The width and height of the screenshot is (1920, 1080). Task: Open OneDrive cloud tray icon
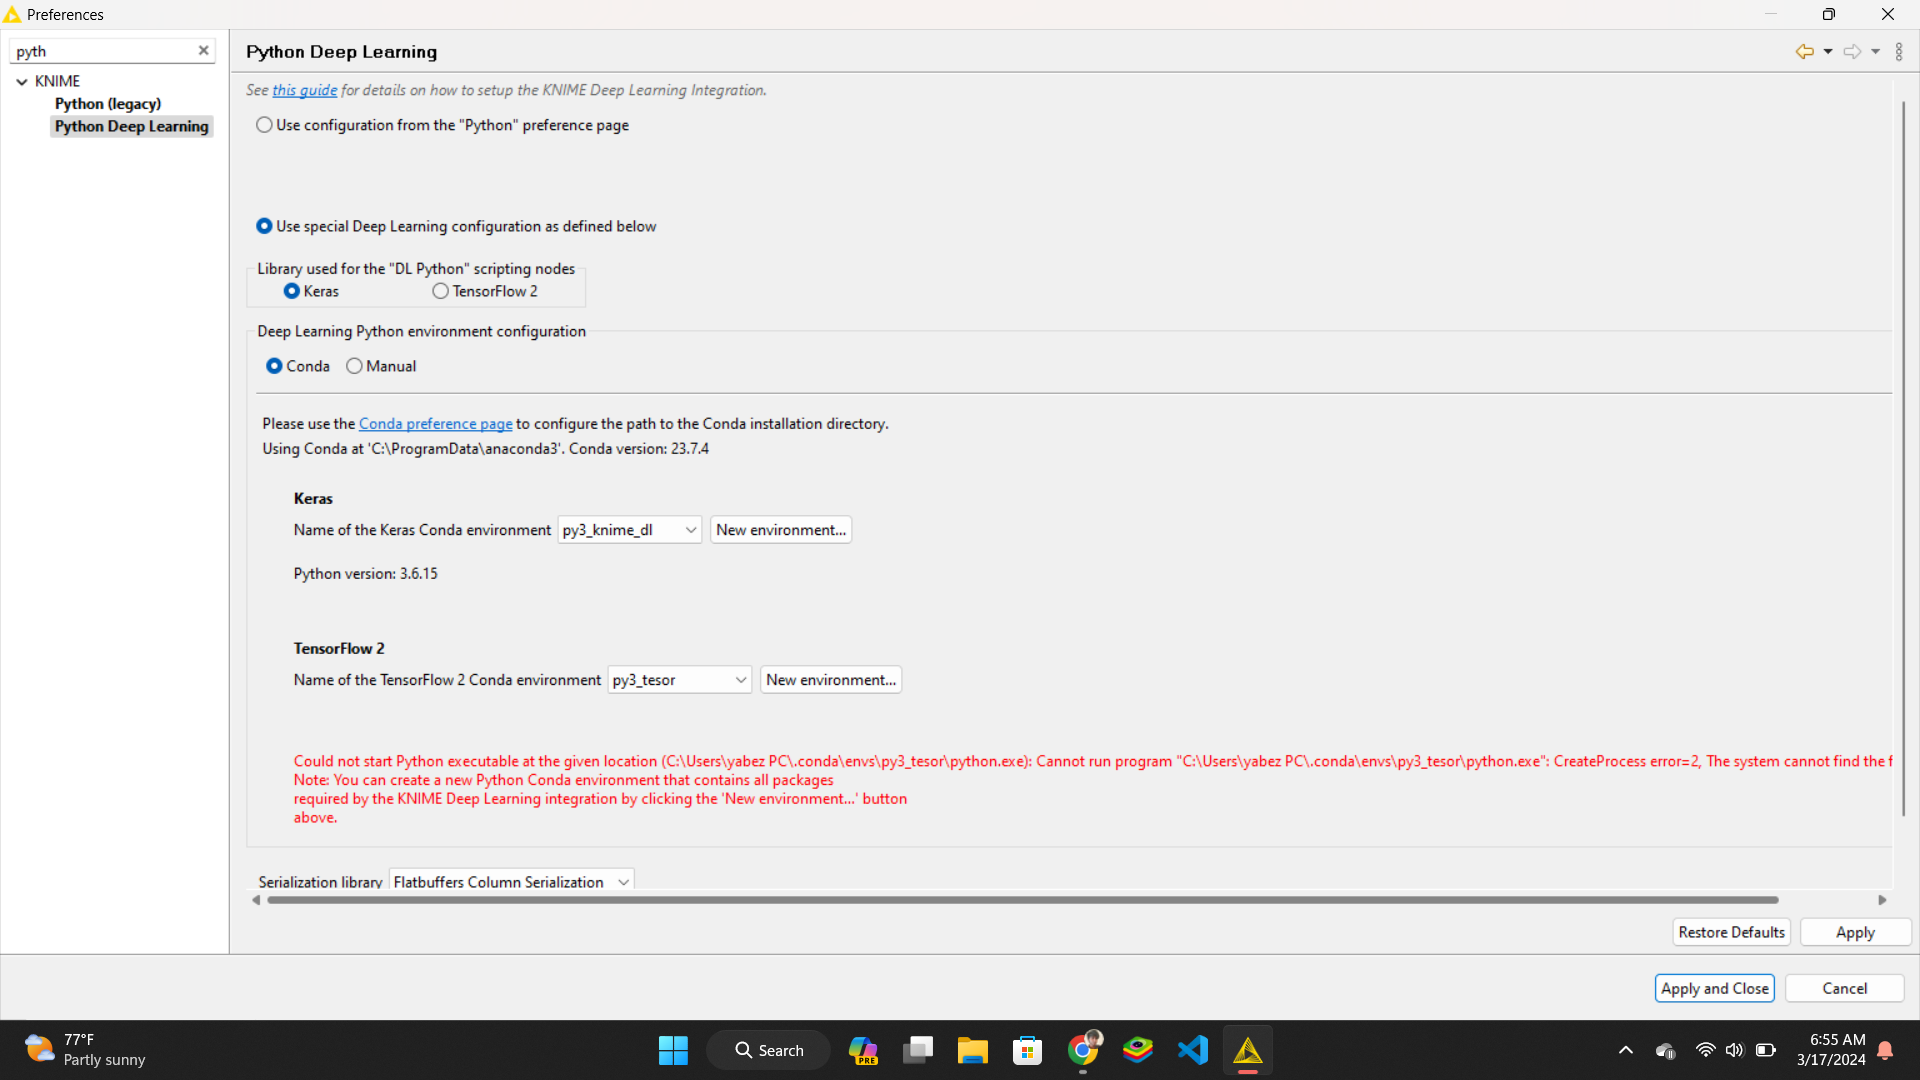click(x=1666, y=1050)
